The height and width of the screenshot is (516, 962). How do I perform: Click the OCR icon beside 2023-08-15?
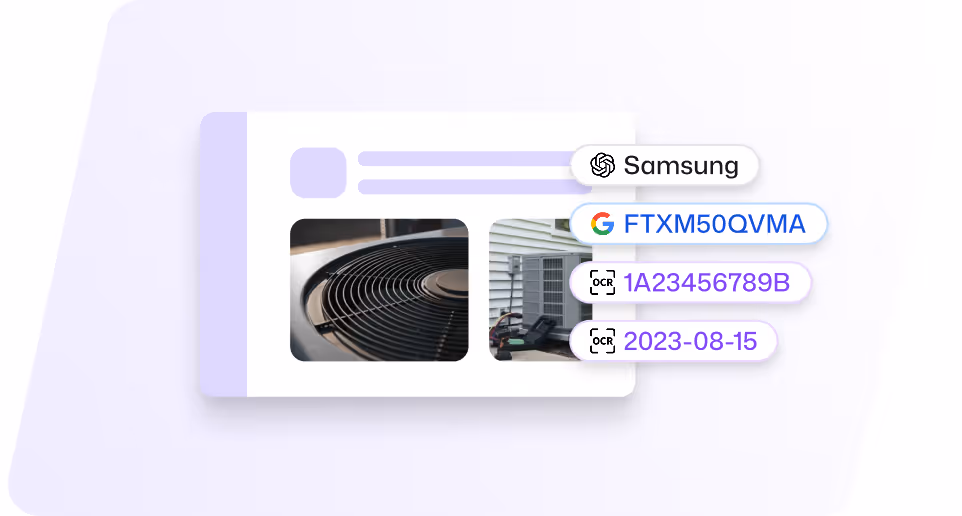pos(602,341)
